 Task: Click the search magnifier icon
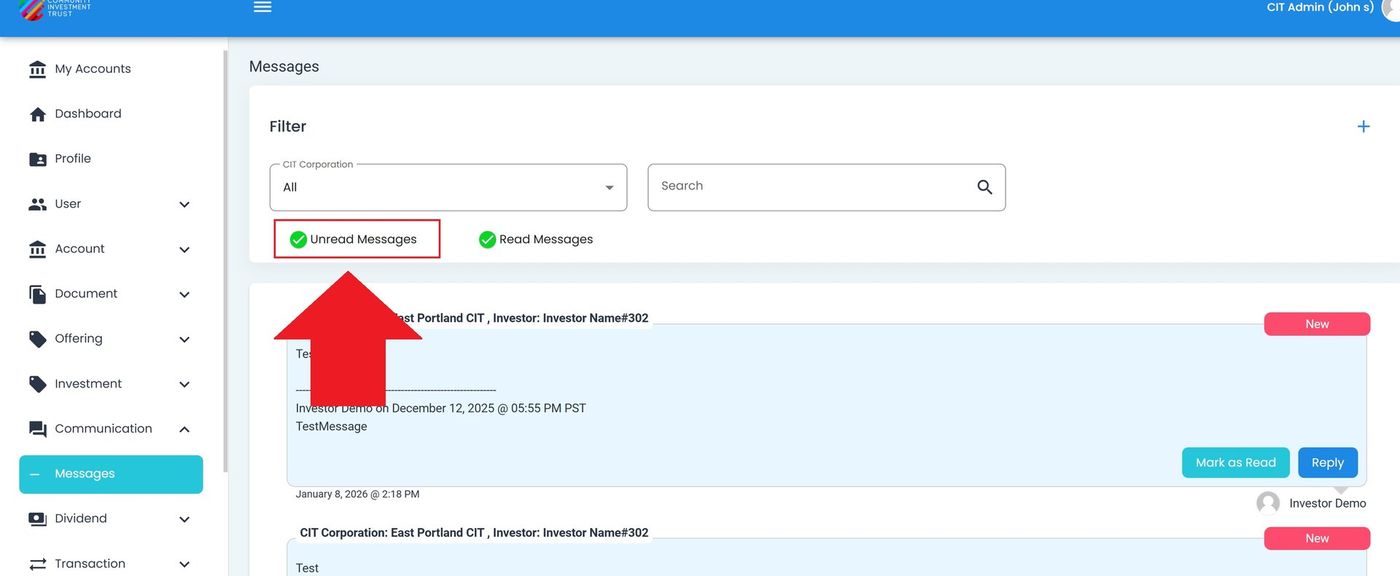coord(984,187)
